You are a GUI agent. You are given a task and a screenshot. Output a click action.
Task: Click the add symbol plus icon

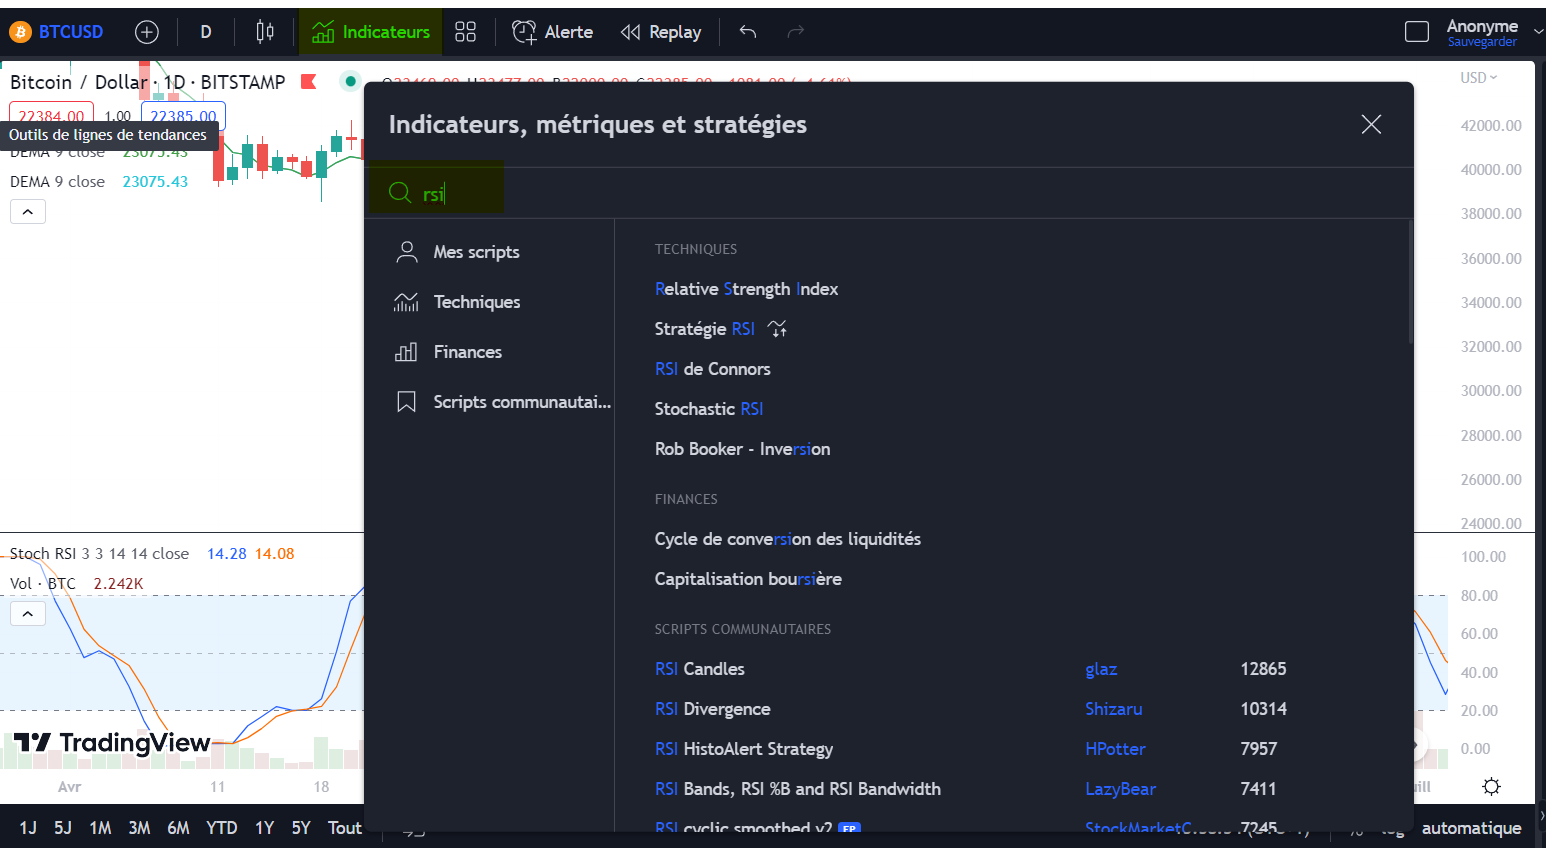[x=147, y=32]
